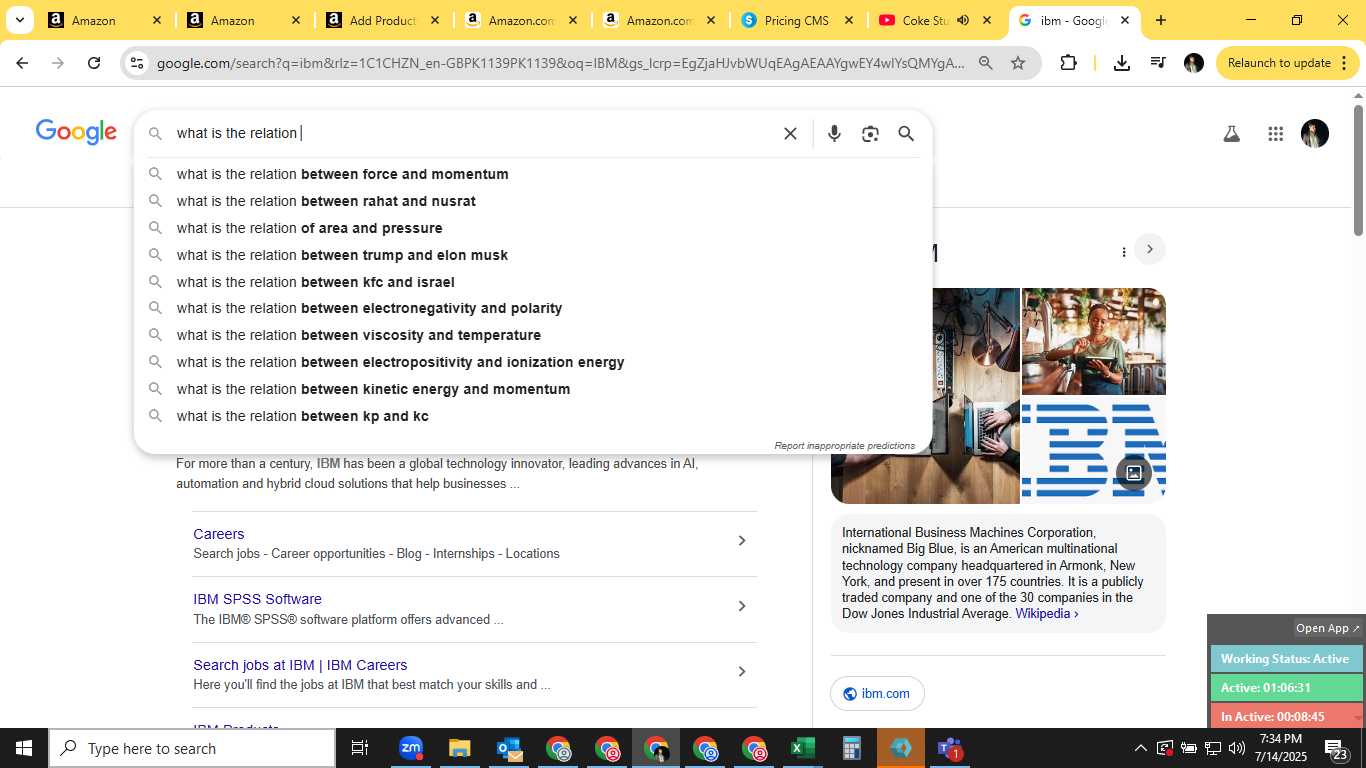Open Zoom app from the taskbar
Image resolution: width=1366 pixels, height=768 pixels.
[411, 748]
